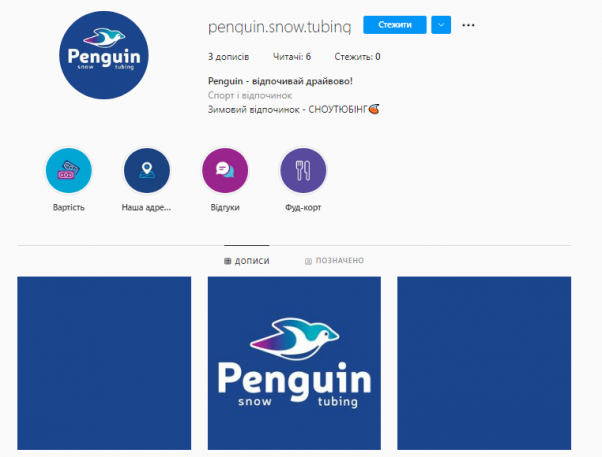Open the first plain blue post thumbnail
Image resolution: width=602 pixels, height=457 pixels.
(x=104, y=363)
